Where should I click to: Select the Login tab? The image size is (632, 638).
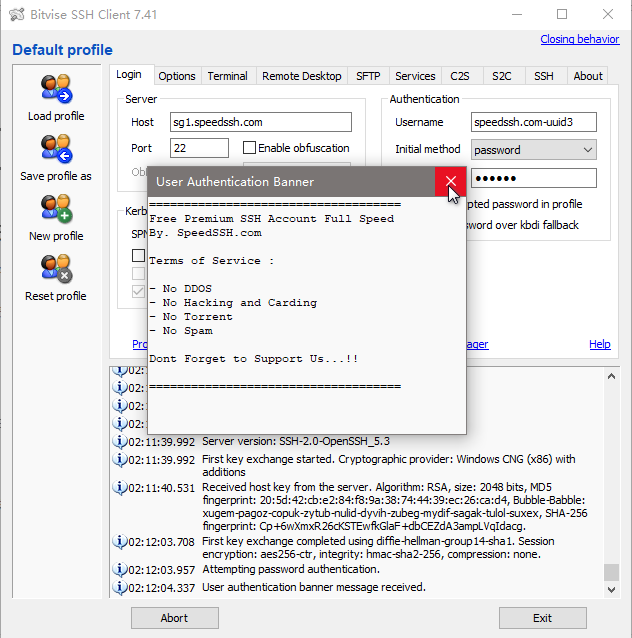129,74
